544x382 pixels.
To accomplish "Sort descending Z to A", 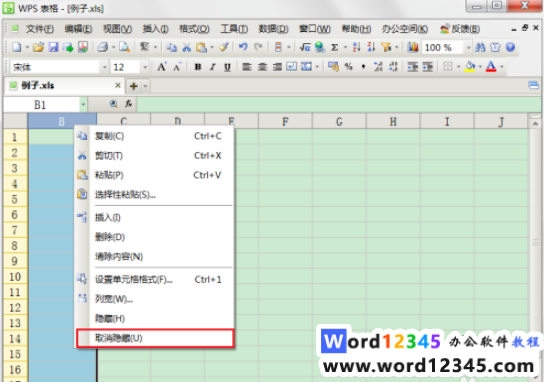I will pos(371,47).
